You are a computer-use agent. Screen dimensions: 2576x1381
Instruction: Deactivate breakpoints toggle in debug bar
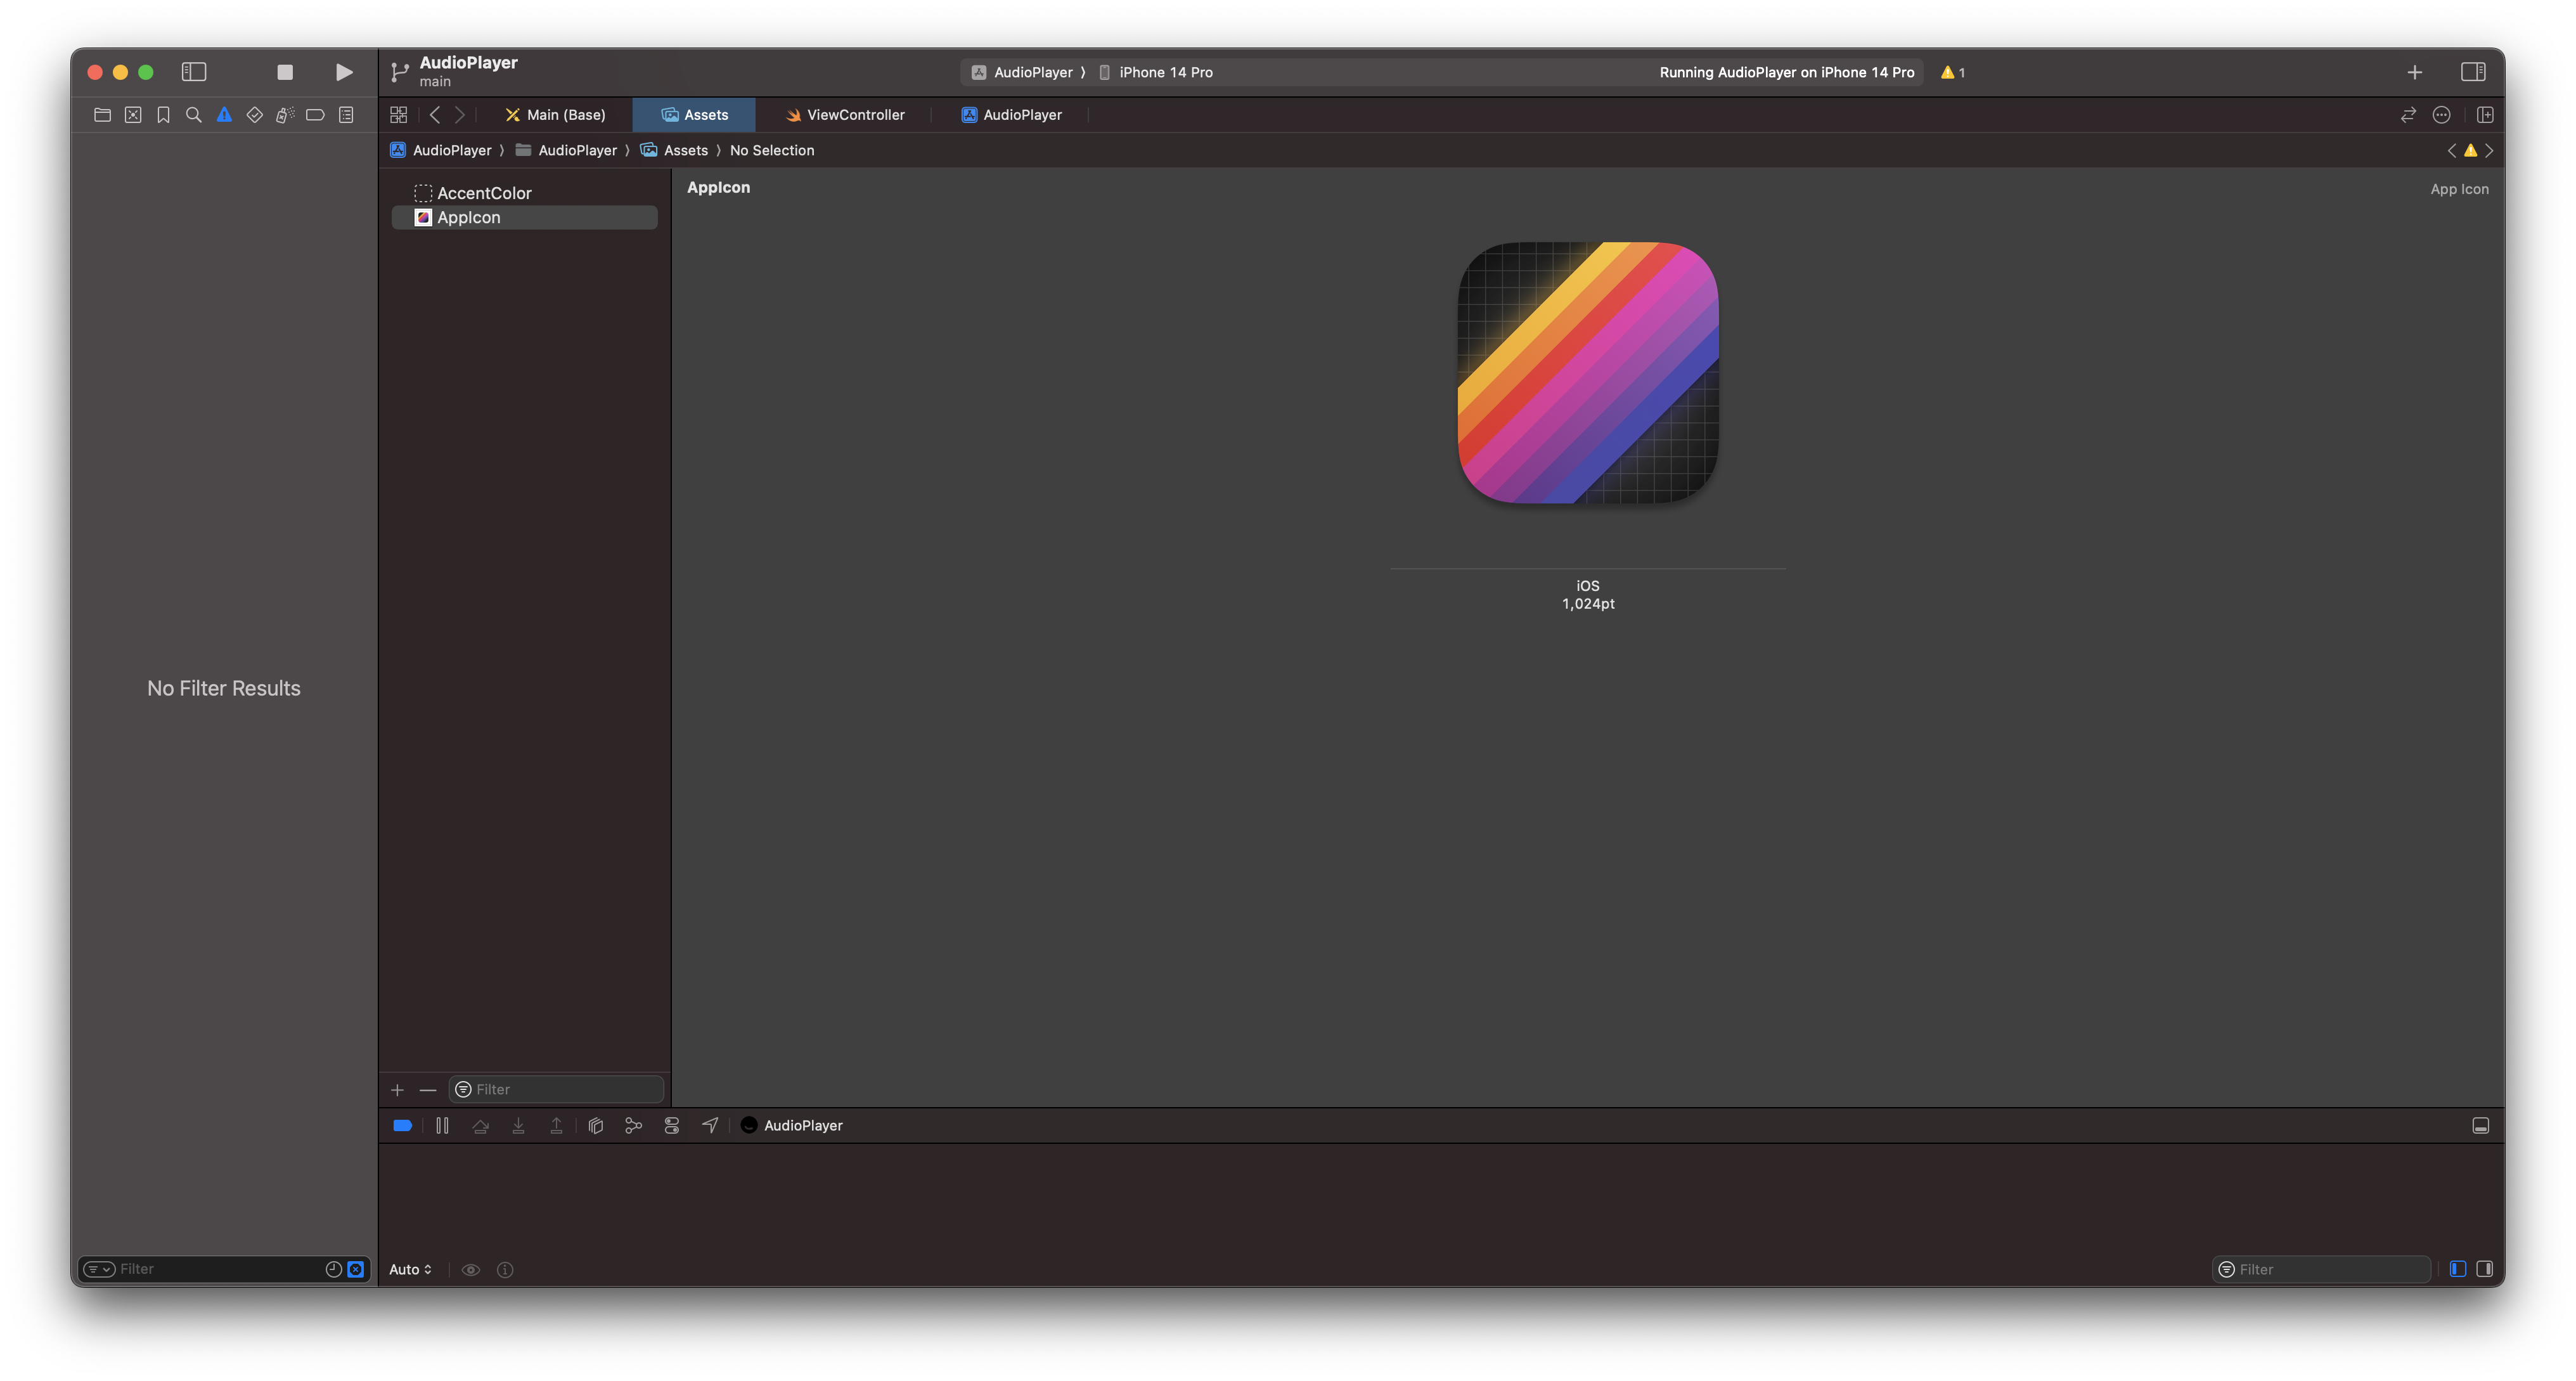[403, 1126]
